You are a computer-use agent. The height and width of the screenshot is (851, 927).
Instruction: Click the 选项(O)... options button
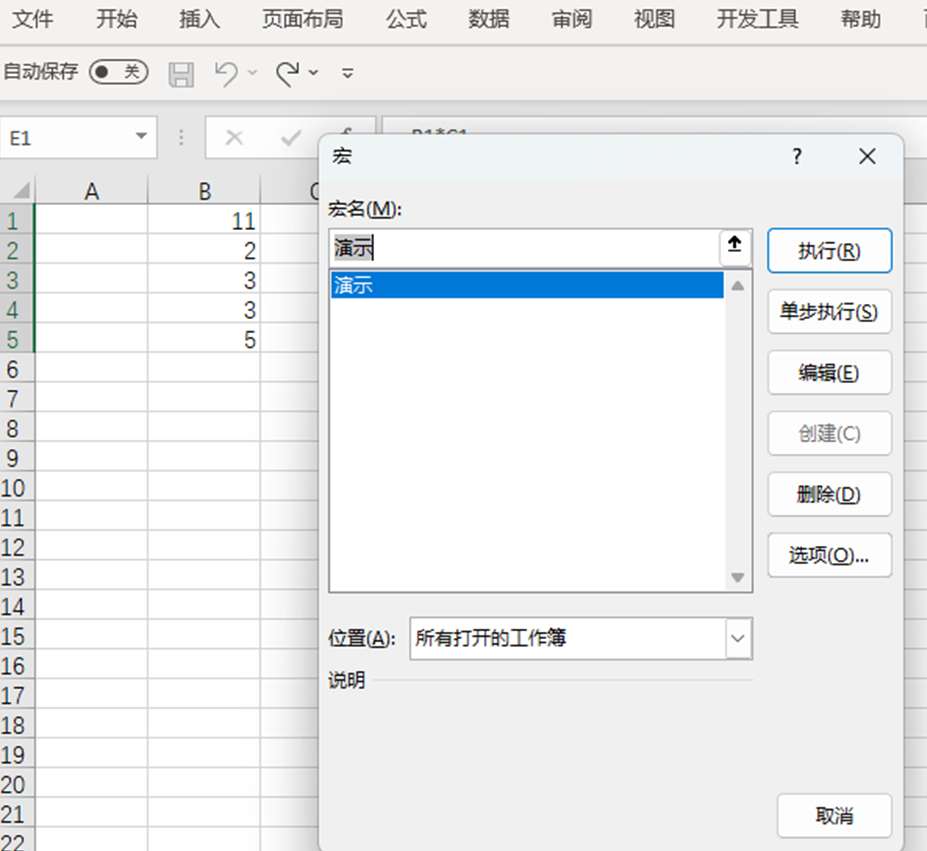click(829, 555)
